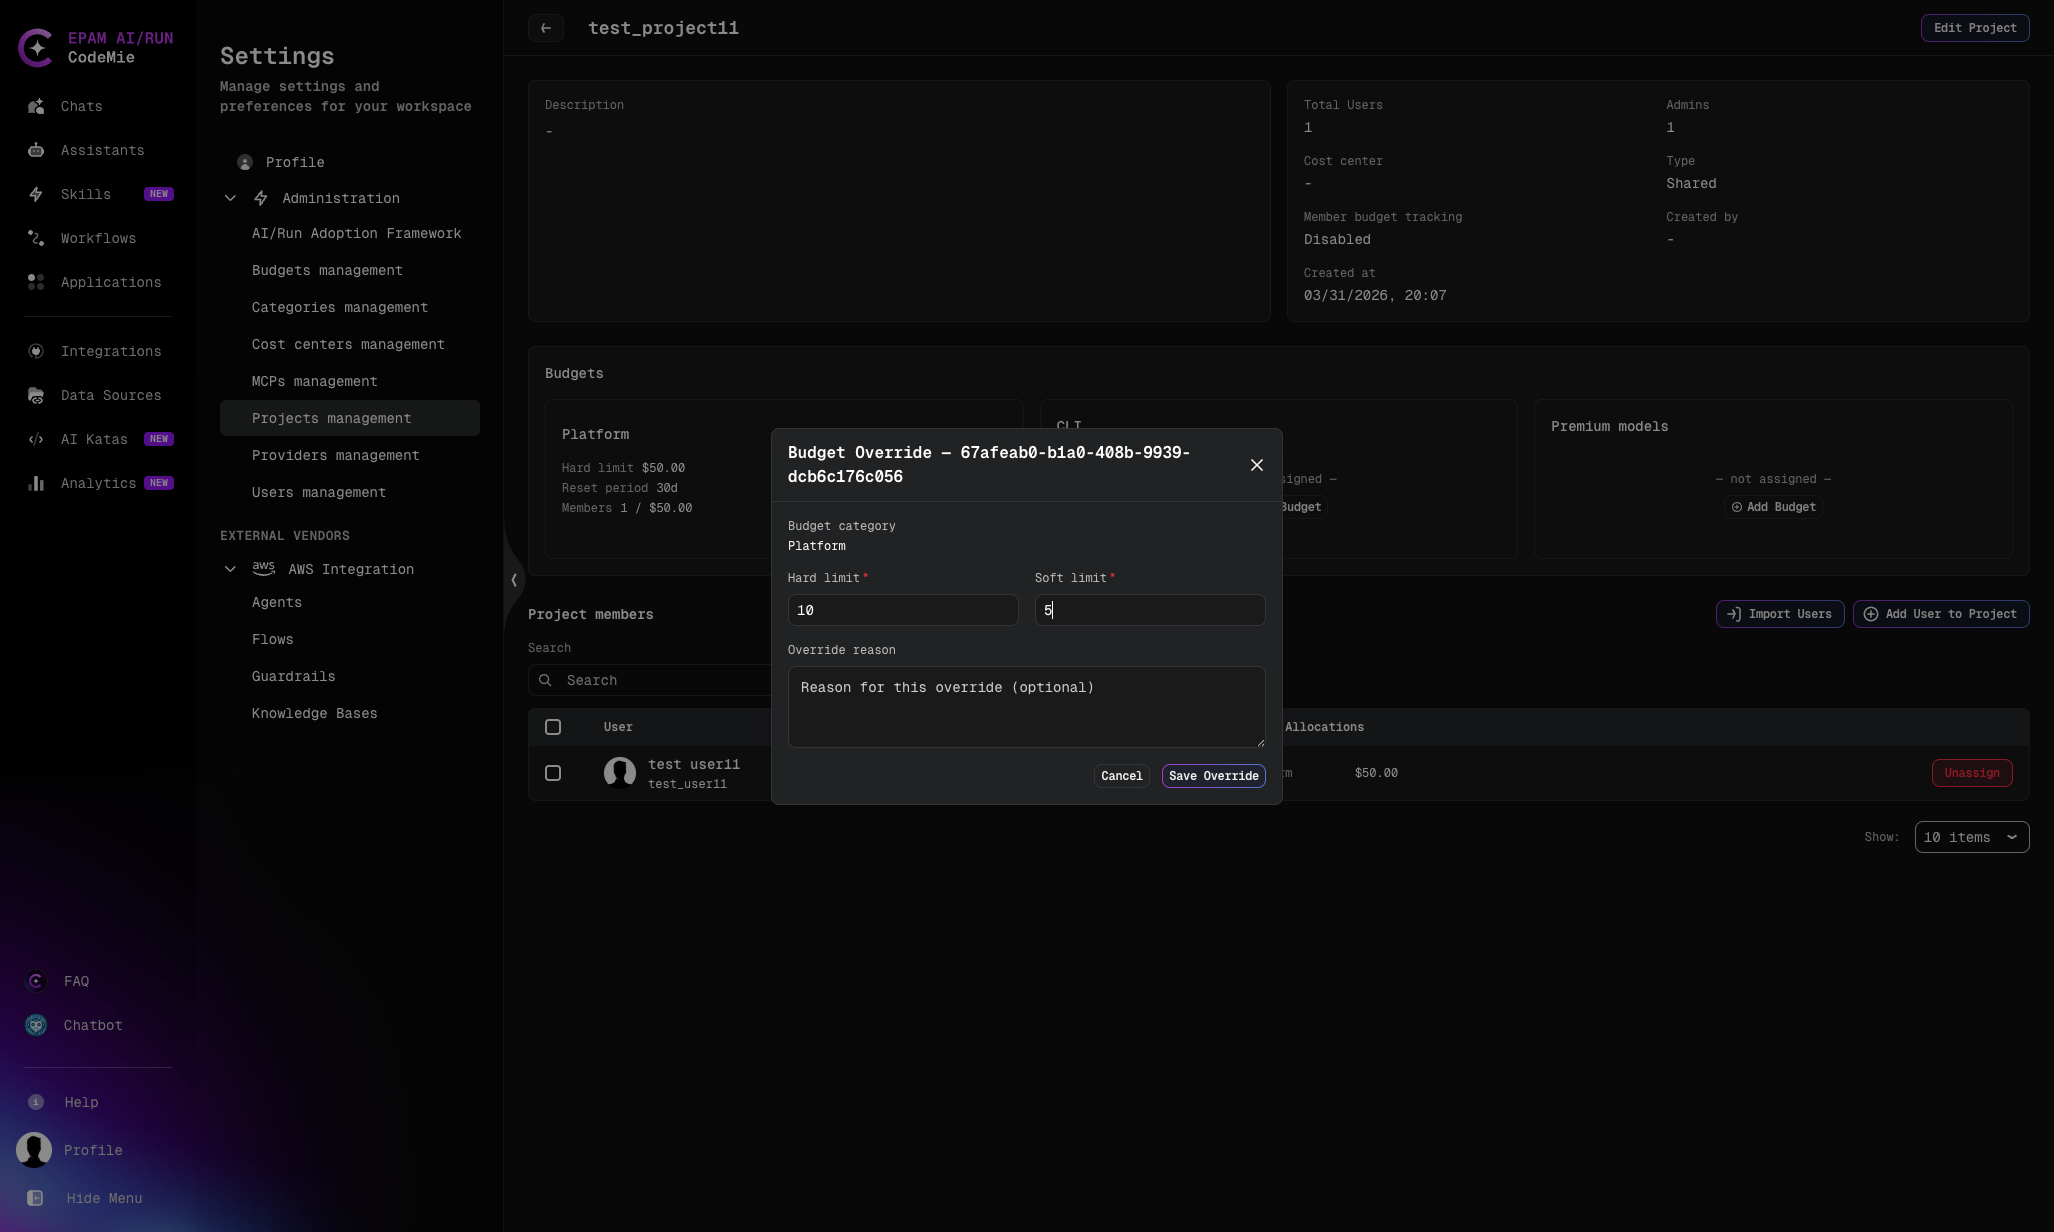Collapse the Administration section chevron
2054x1232 pixels.
click(230, 198)
